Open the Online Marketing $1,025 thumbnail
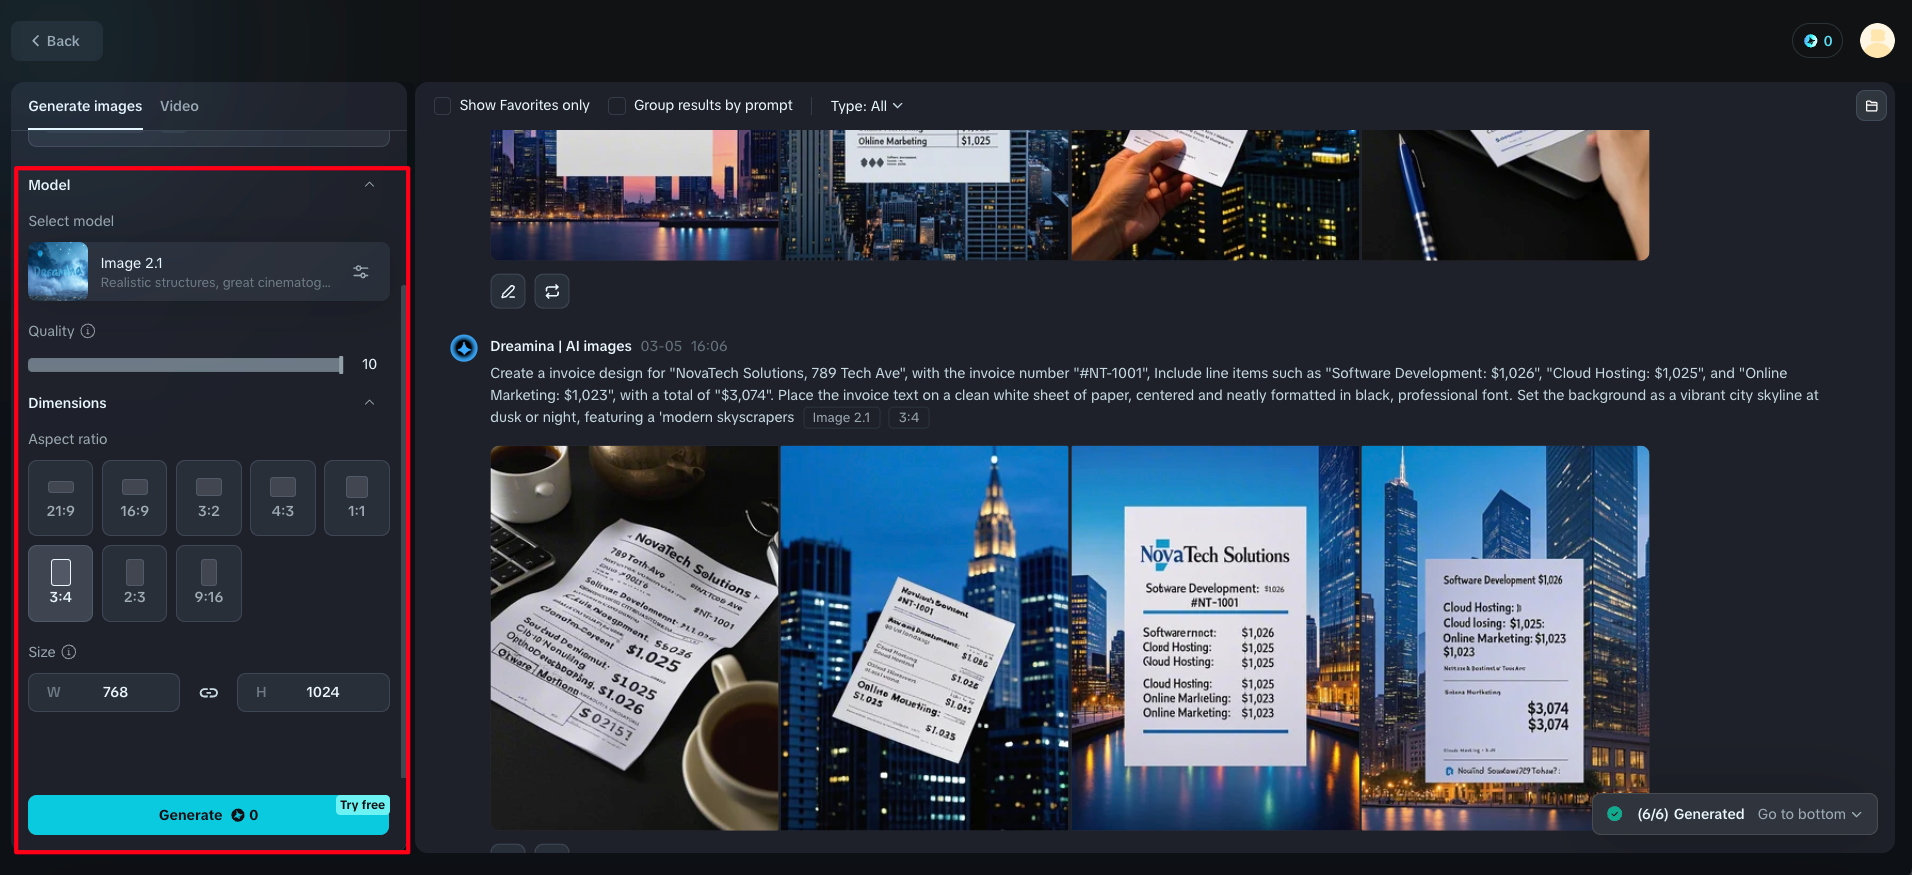Image resolution: width=1912 pixels, height=875 pixels. (x=925, y=195)
